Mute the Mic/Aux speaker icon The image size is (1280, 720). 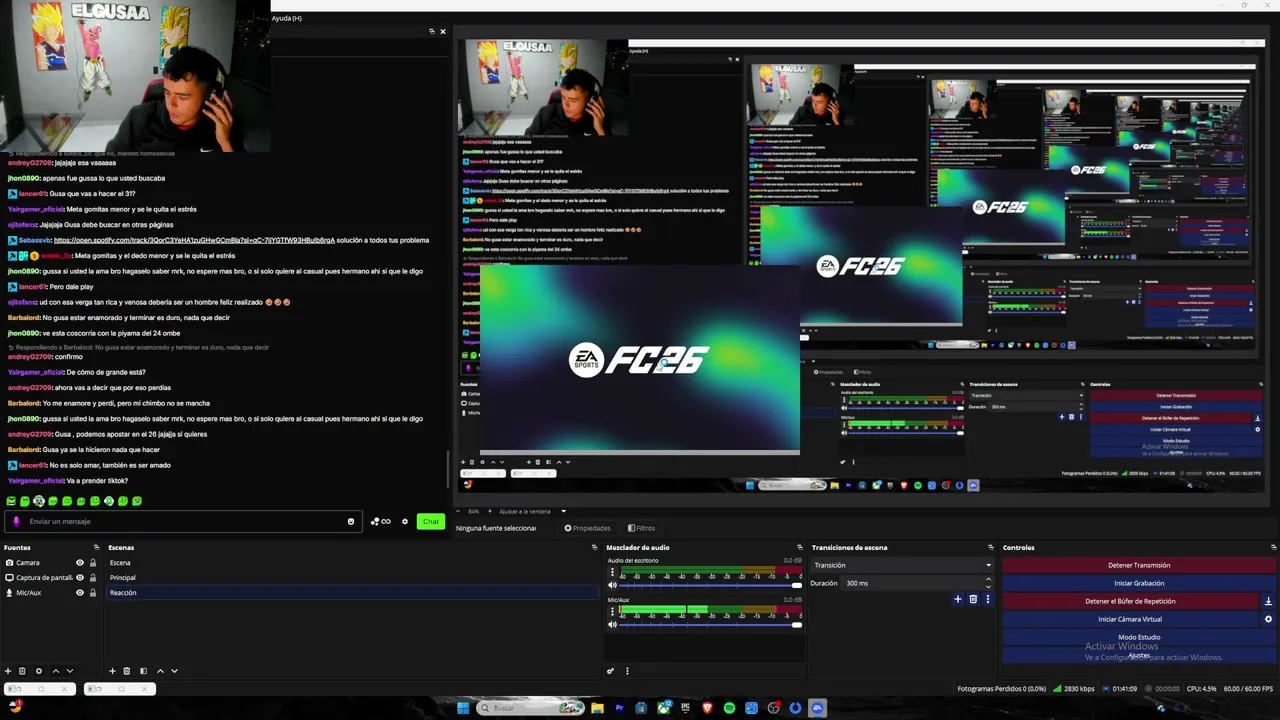613,625
